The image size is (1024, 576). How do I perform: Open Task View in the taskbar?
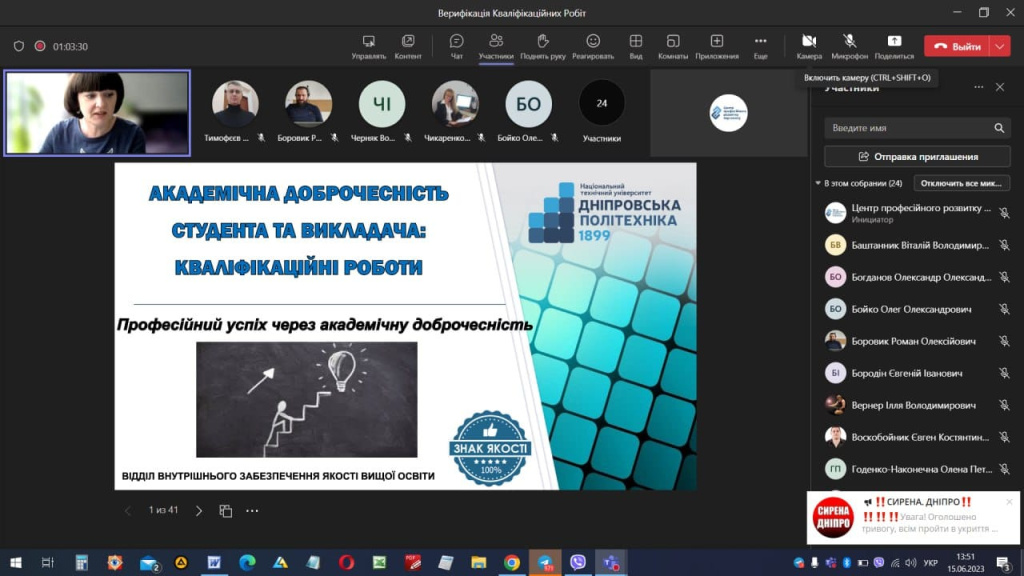pos(48,562)
